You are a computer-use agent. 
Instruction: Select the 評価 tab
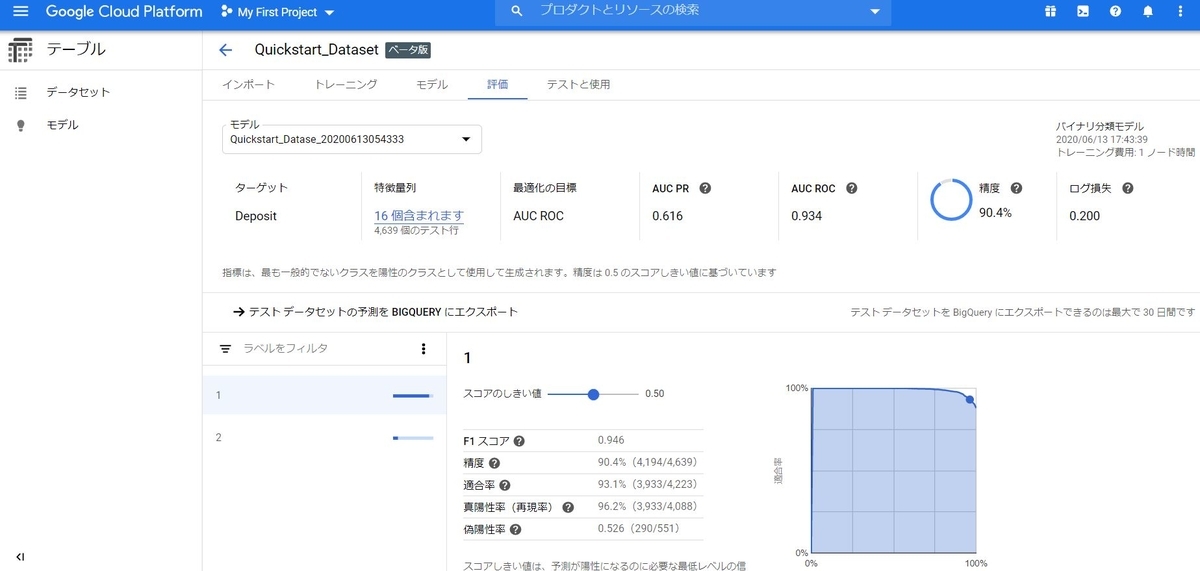[497, 85]
